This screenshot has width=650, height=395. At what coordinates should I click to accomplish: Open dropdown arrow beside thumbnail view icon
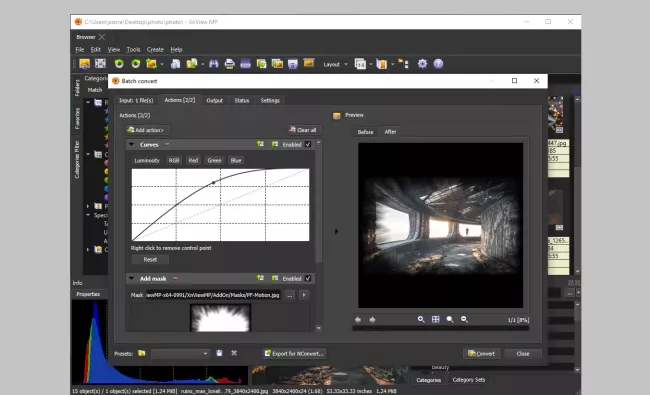click(x=371, y=64)
